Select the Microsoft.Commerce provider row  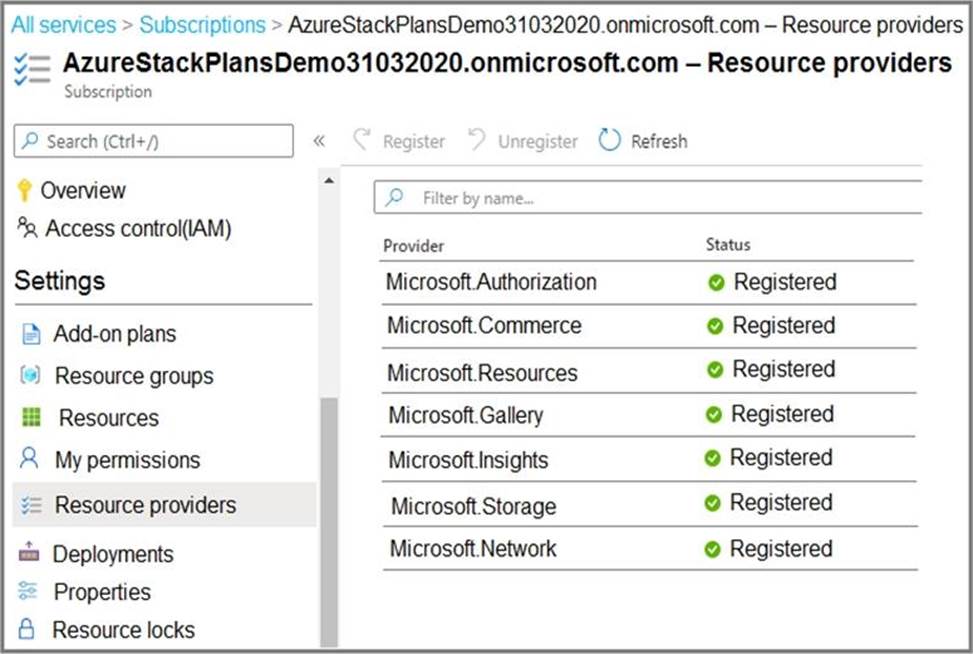(648, 326)
